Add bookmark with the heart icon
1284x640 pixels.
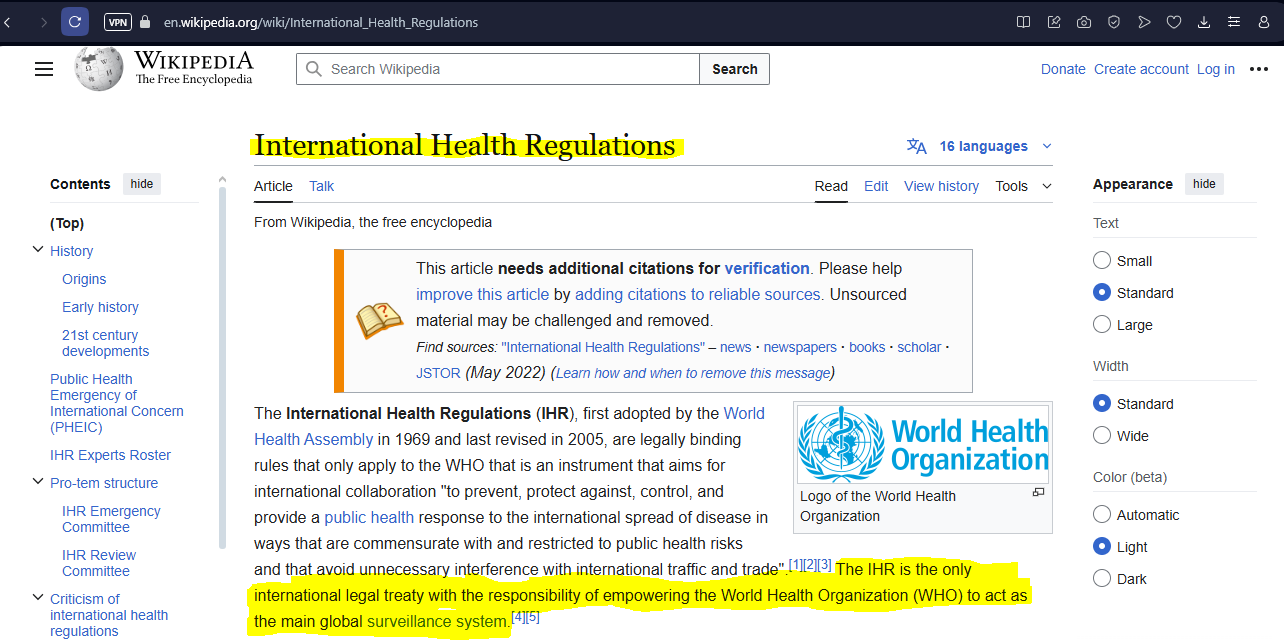(x=1174, y=22)
